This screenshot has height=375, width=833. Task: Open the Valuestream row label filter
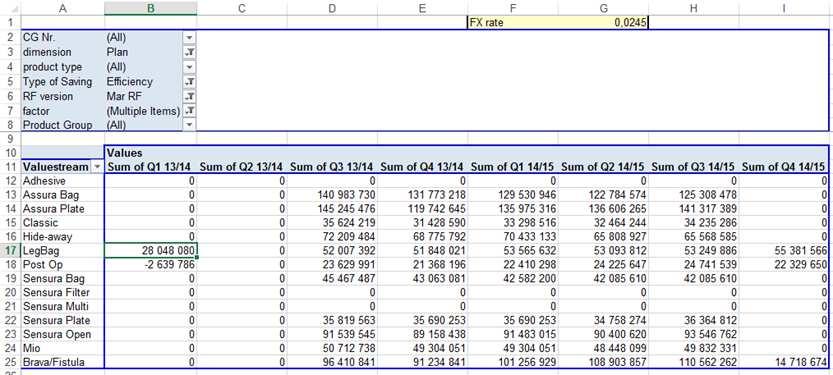pos(97,167)
